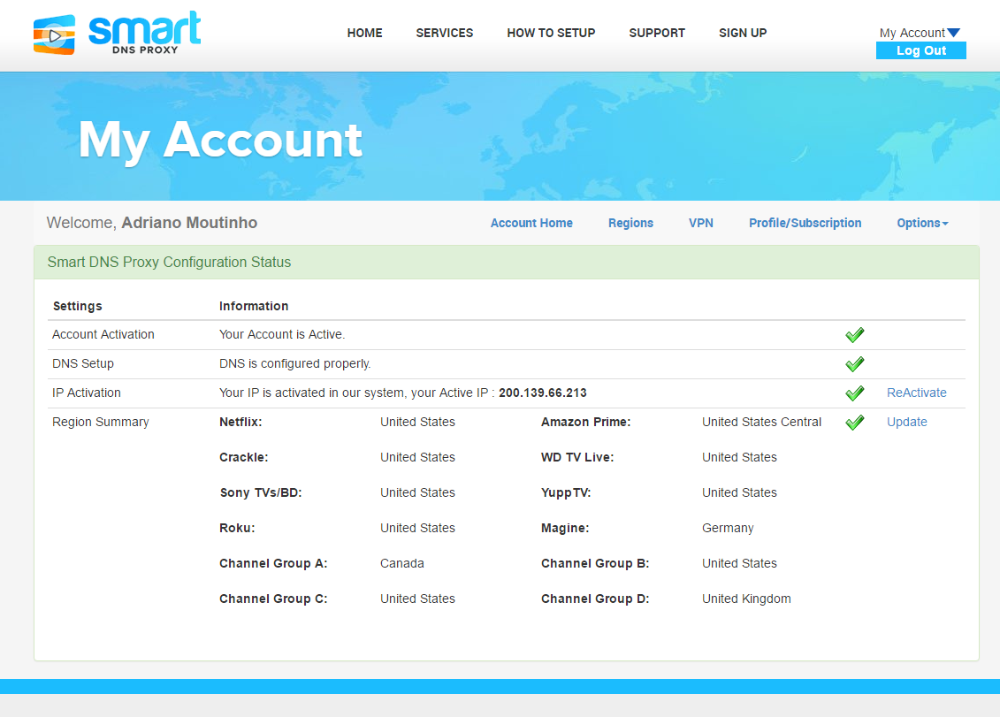The height and width of the screenshot is (717, 1000).
Task: Click the Account Activation settings label
Action: click(x=103, y=334)
